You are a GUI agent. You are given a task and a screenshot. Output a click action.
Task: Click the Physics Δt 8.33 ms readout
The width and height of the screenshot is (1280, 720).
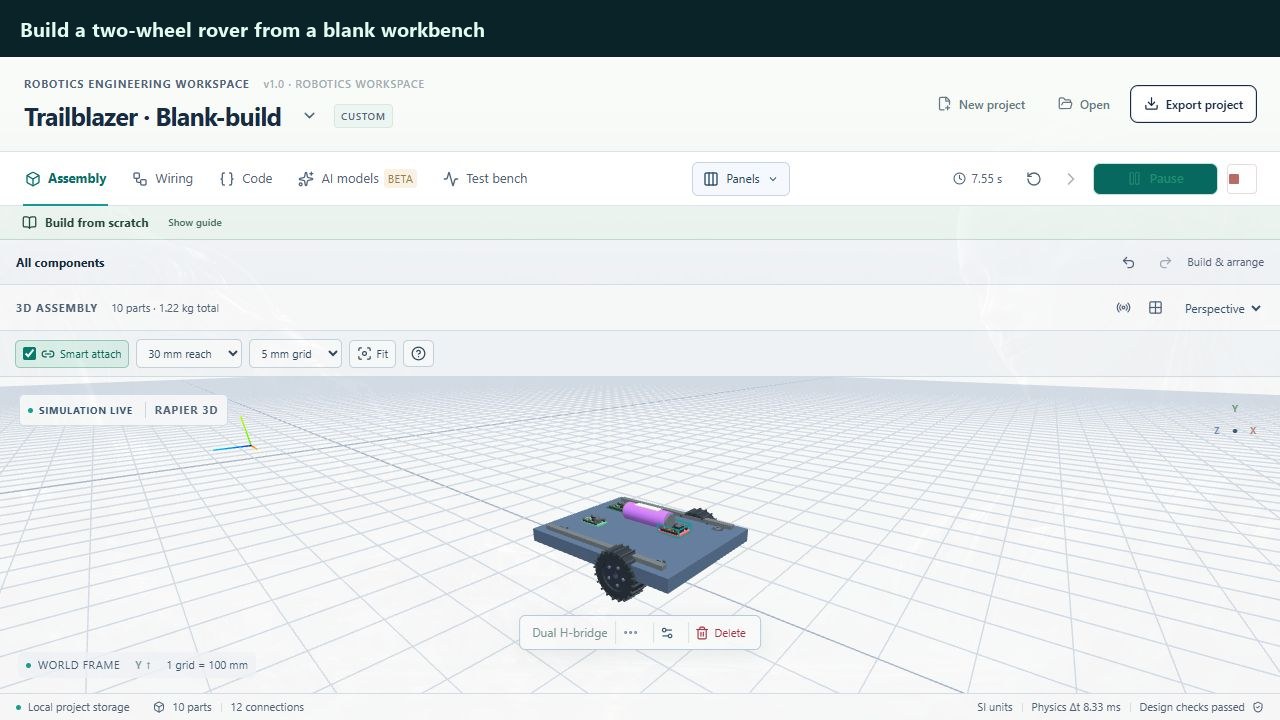tap(1076, 707)
